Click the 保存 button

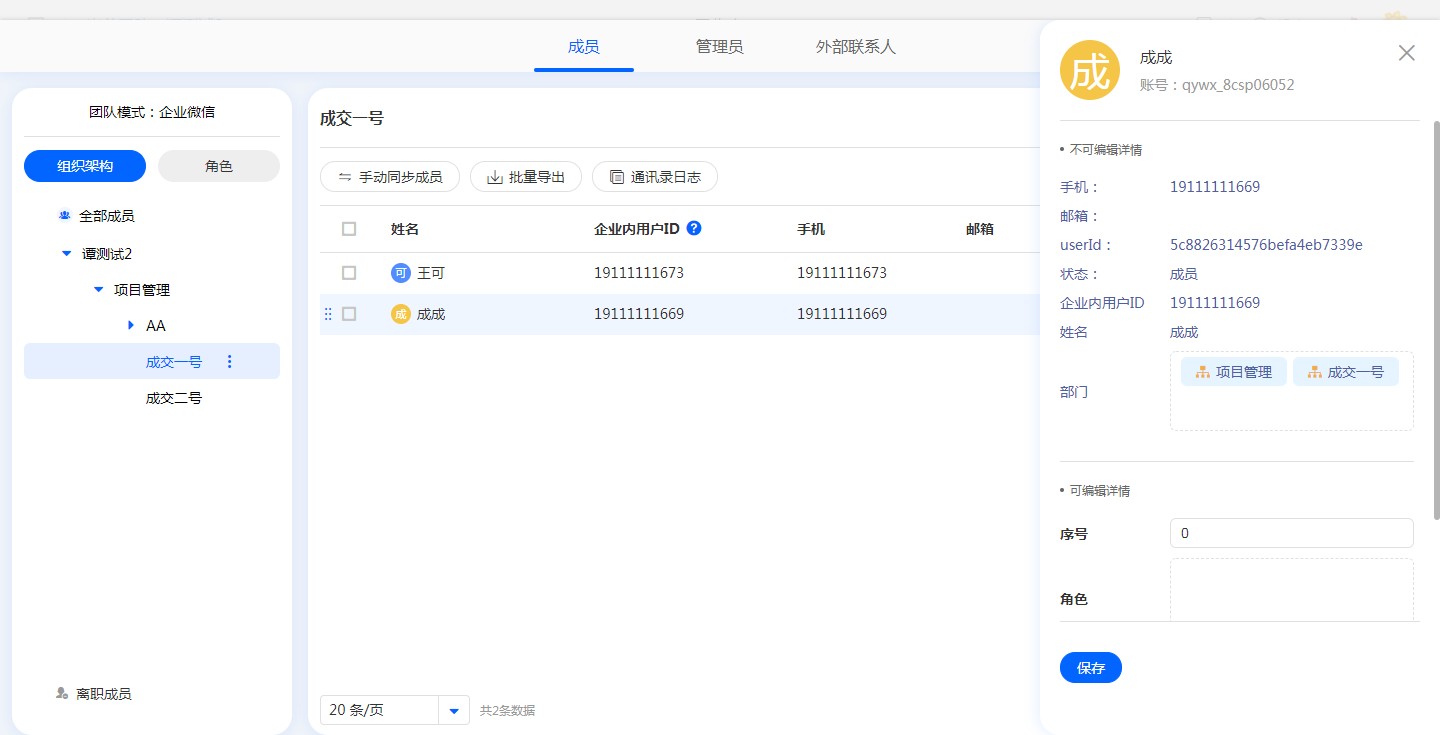(x=1090, y=667)
